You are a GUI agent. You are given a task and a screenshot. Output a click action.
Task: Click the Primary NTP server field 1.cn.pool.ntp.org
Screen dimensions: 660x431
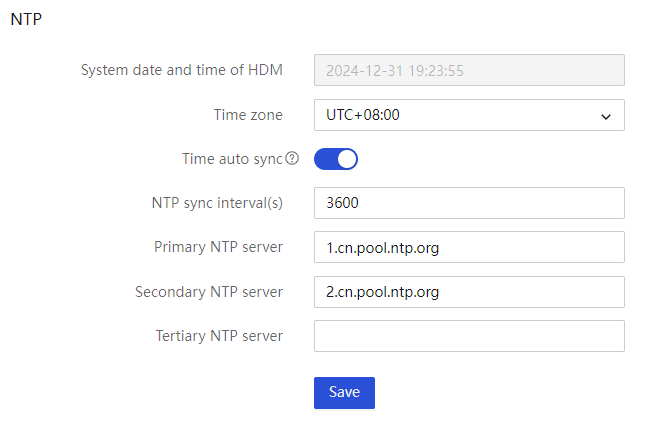click(469, 247)
